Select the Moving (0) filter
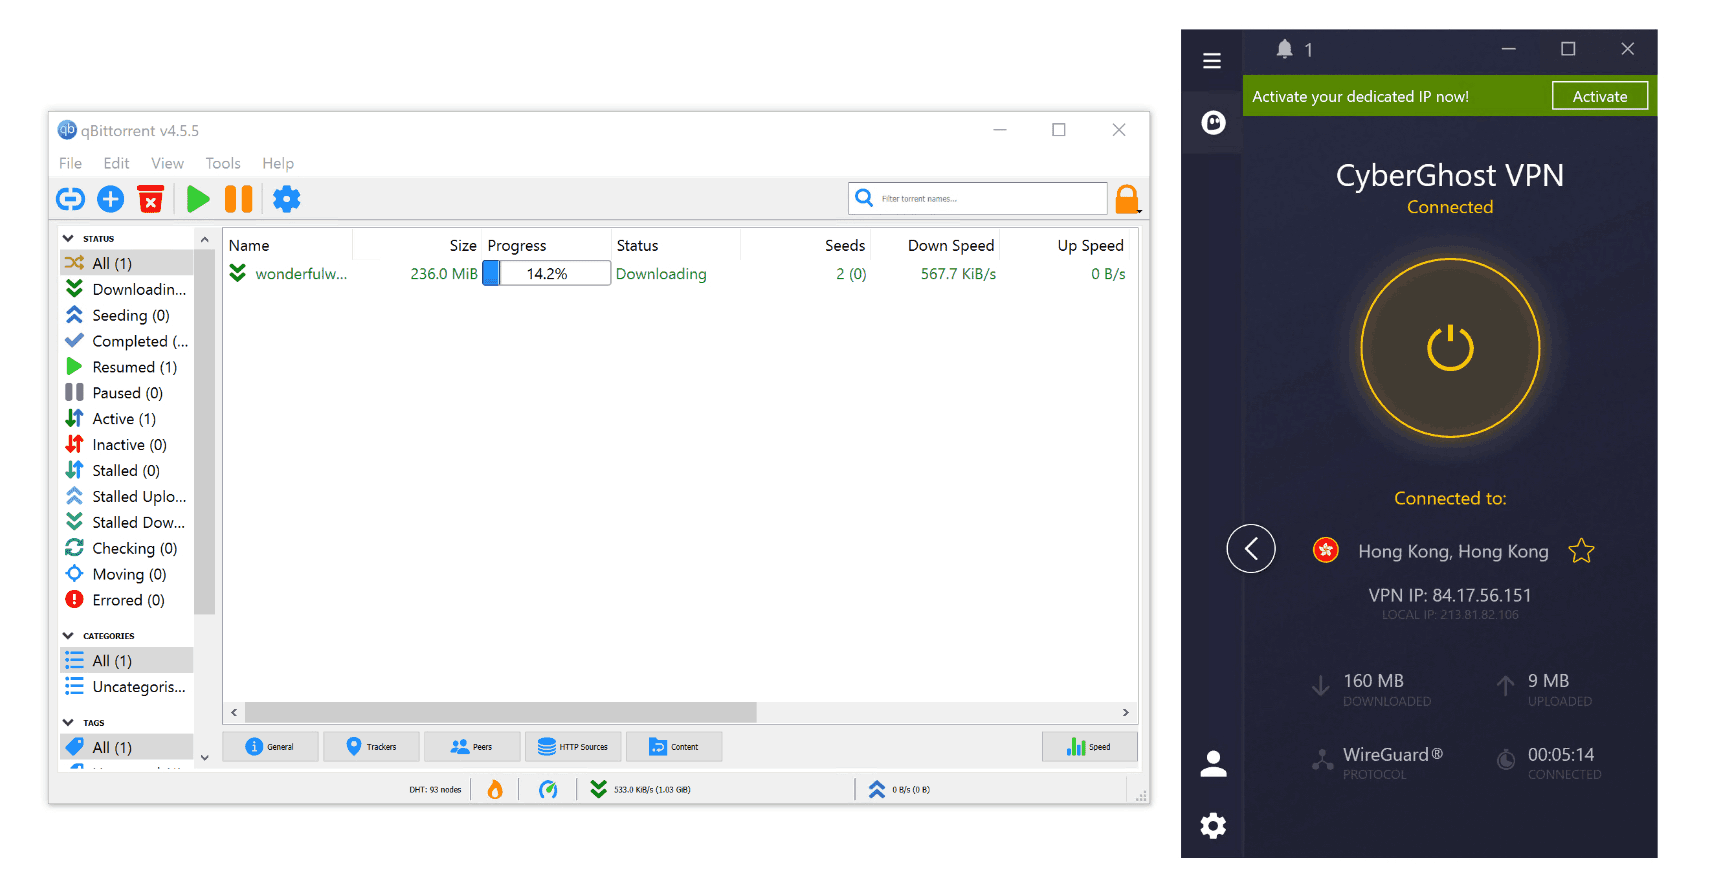 pyautogui.click(x=126, y=574)
